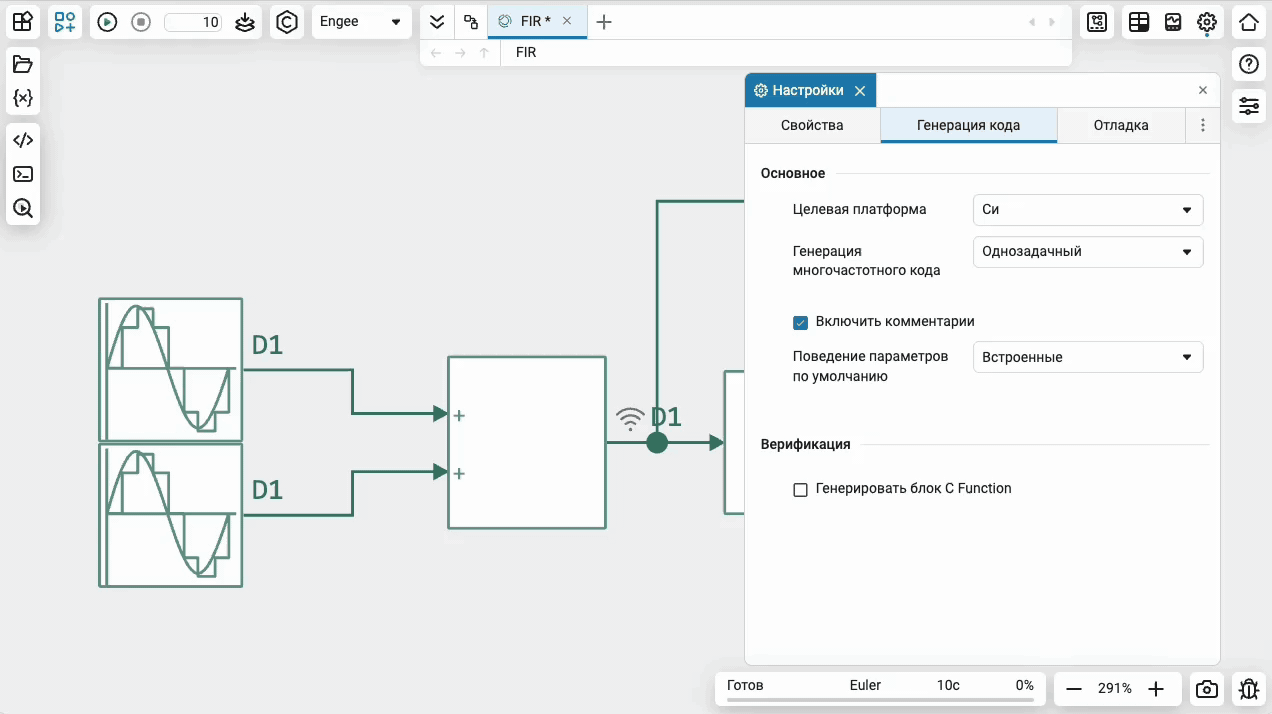Screen dimensions: 1272x714
Task: Take a canvas screenshot camera icon
Action: [x=1207, y=689]
